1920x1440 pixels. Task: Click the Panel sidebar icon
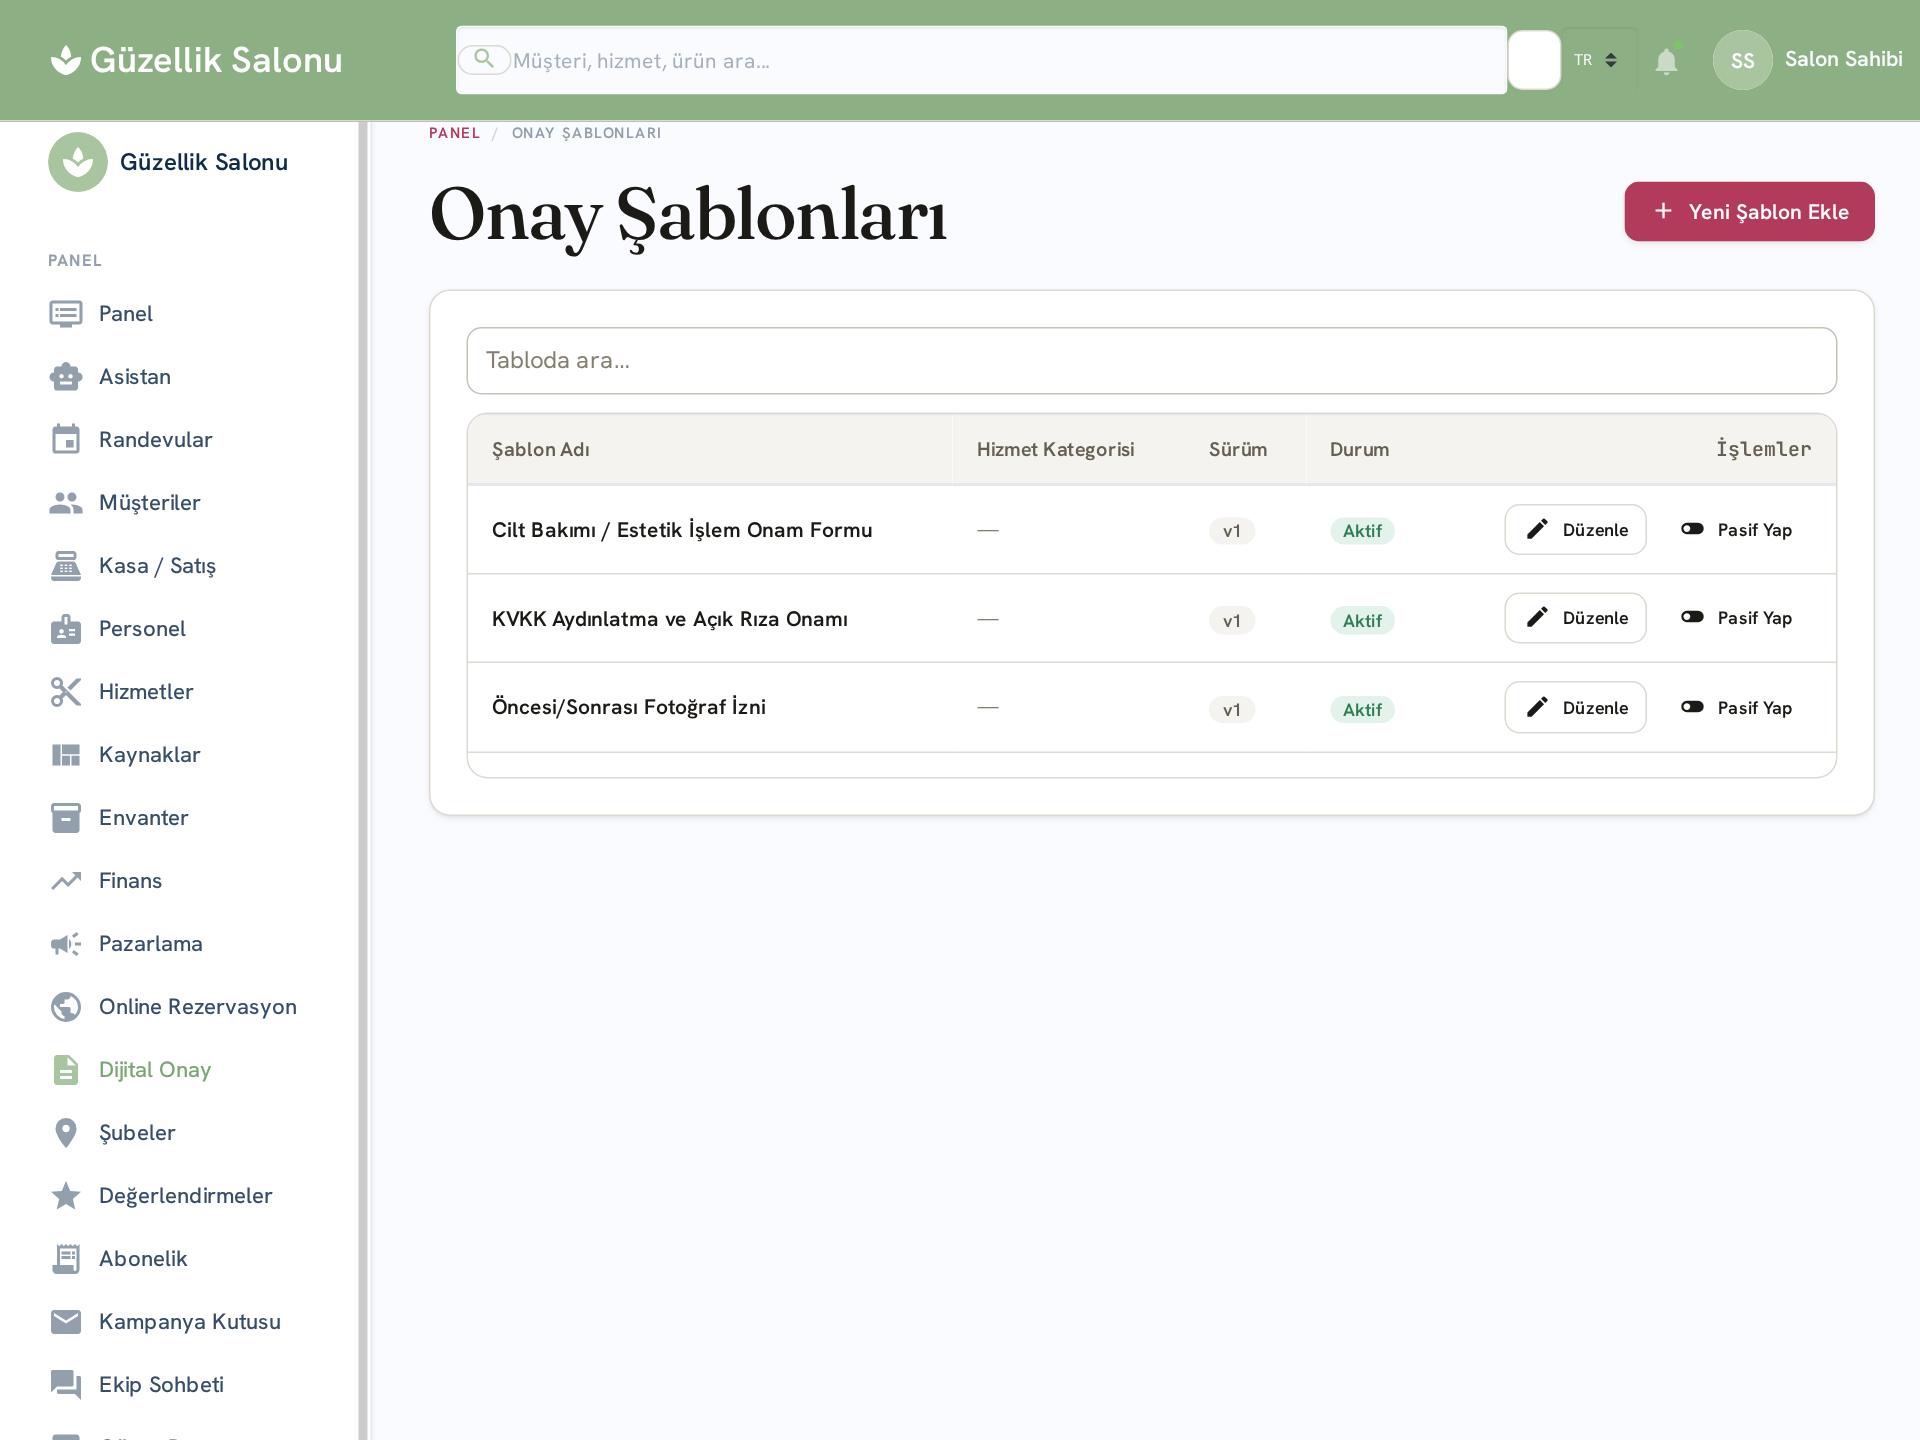click(66, 314)
